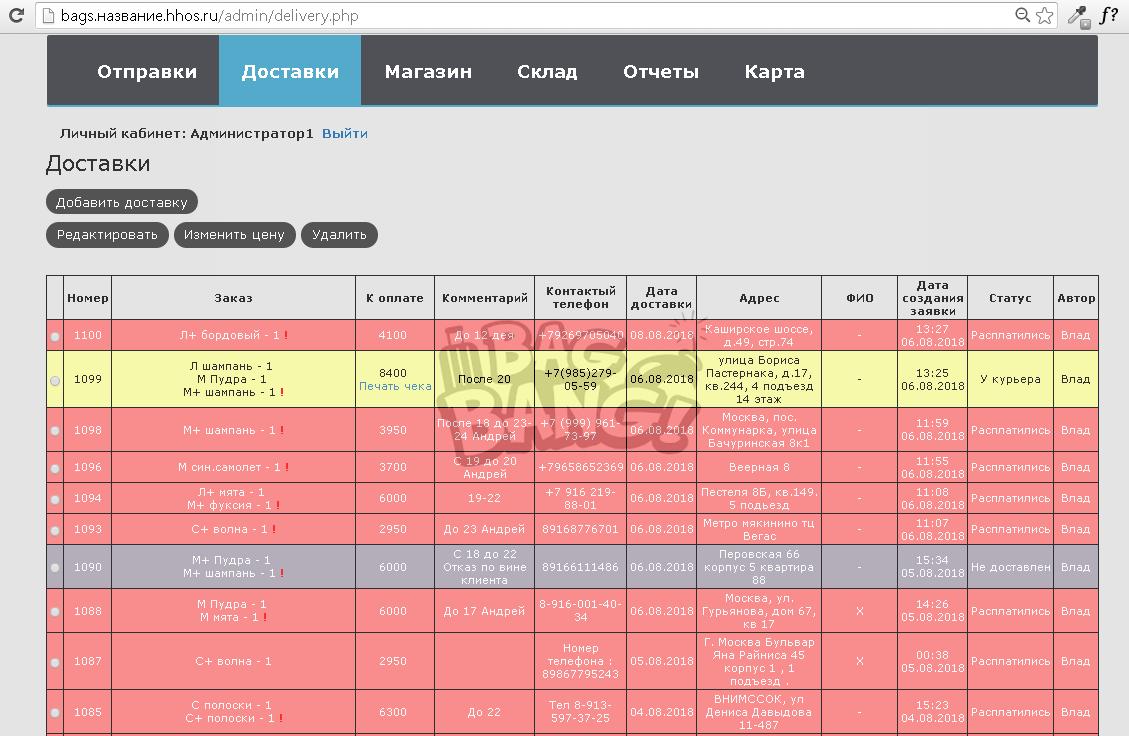Click the comment 19-22 in row 1094

[x=485, y=498]
